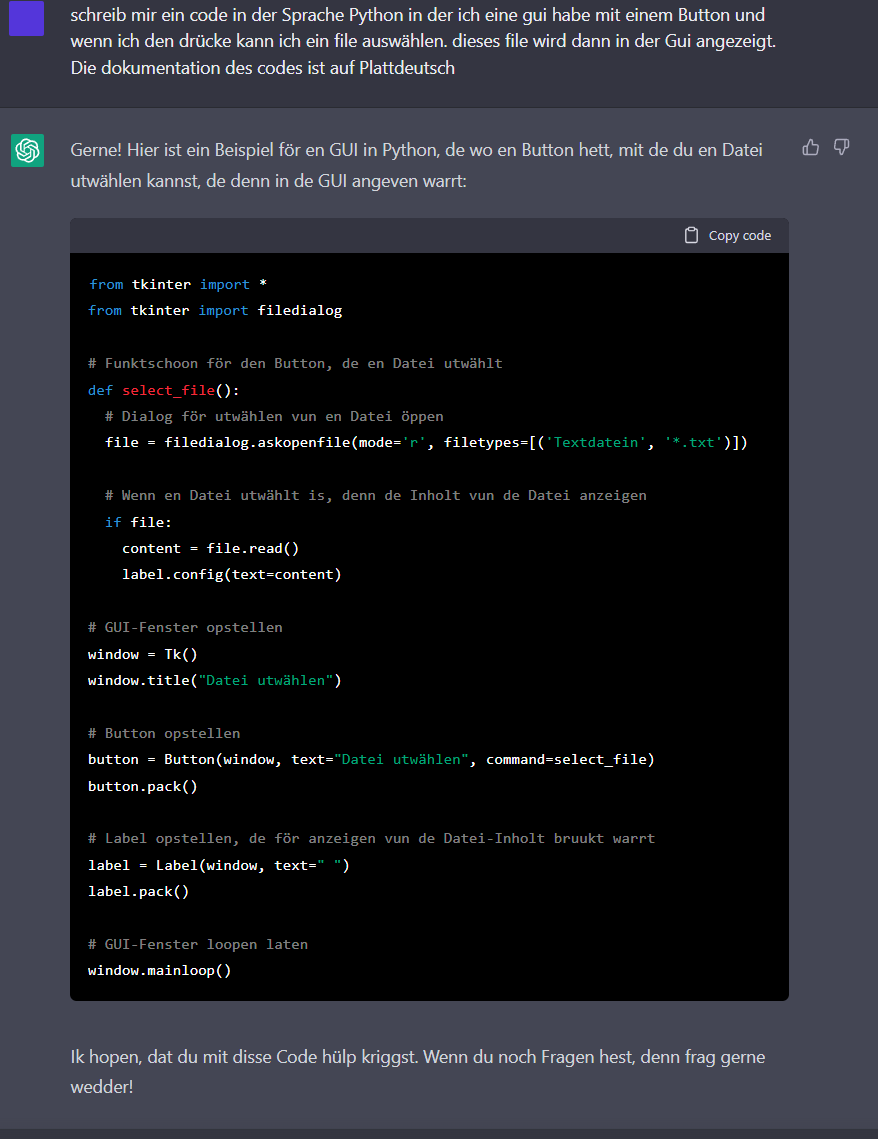The height and width of the screenshot is (1139, 878).
Task: Click the 'from tkinter import *' code line
Action: [x=178, y=284]
